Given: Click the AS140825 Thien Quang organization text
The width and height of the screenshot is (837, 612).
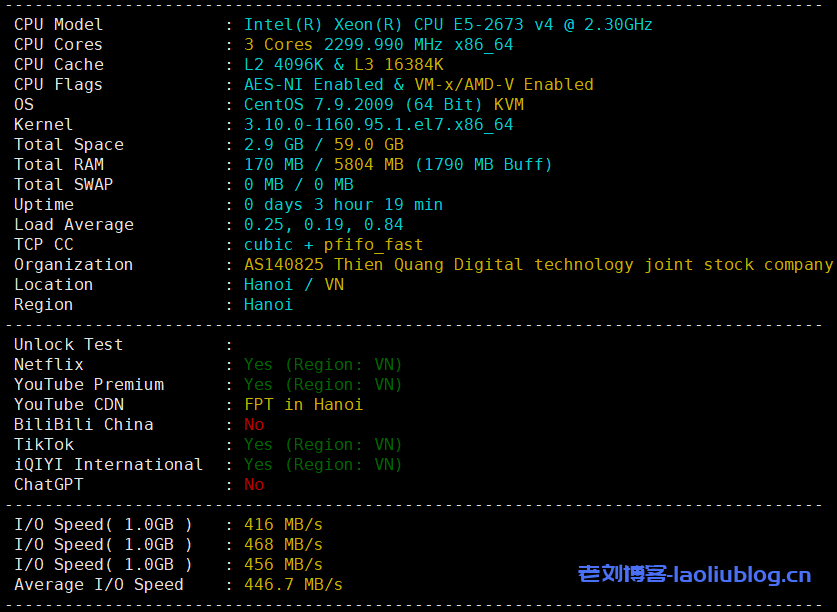Looking at the screenshot, I should [538, 264].
